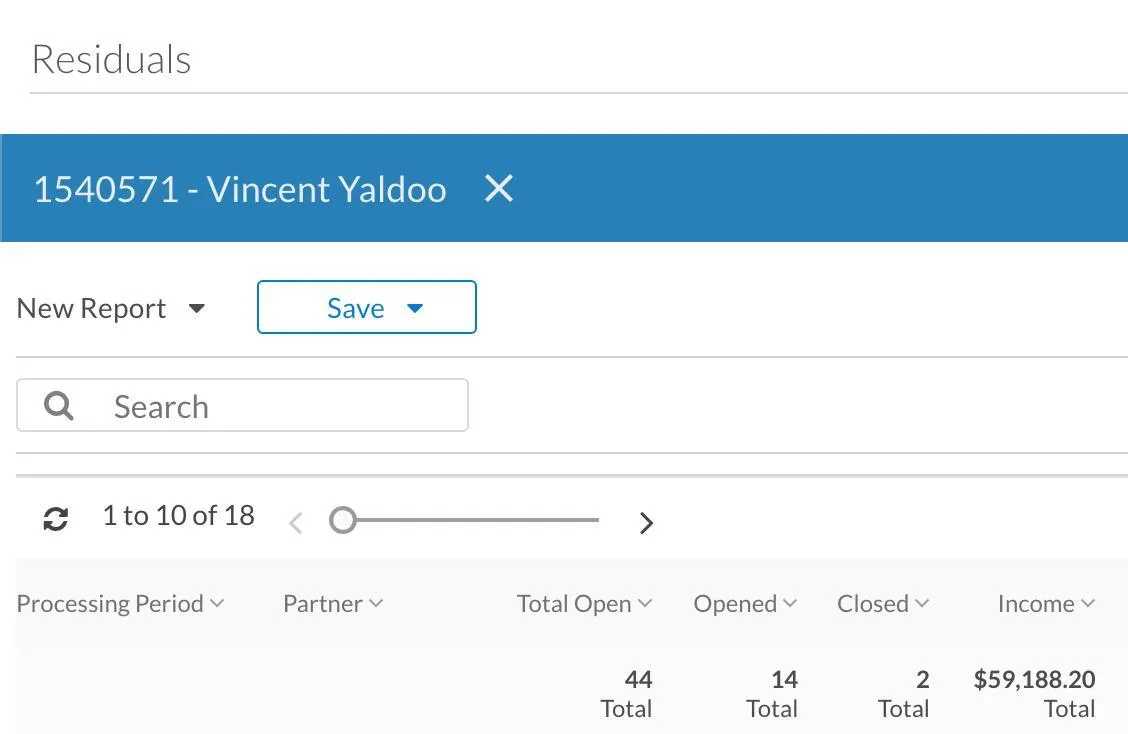The height and width of the screenshot is (734, 1128).
Task: Select the 1540571 - Vincent Yaldoo label
Action: pyautogui.click(x=240, y=189)
